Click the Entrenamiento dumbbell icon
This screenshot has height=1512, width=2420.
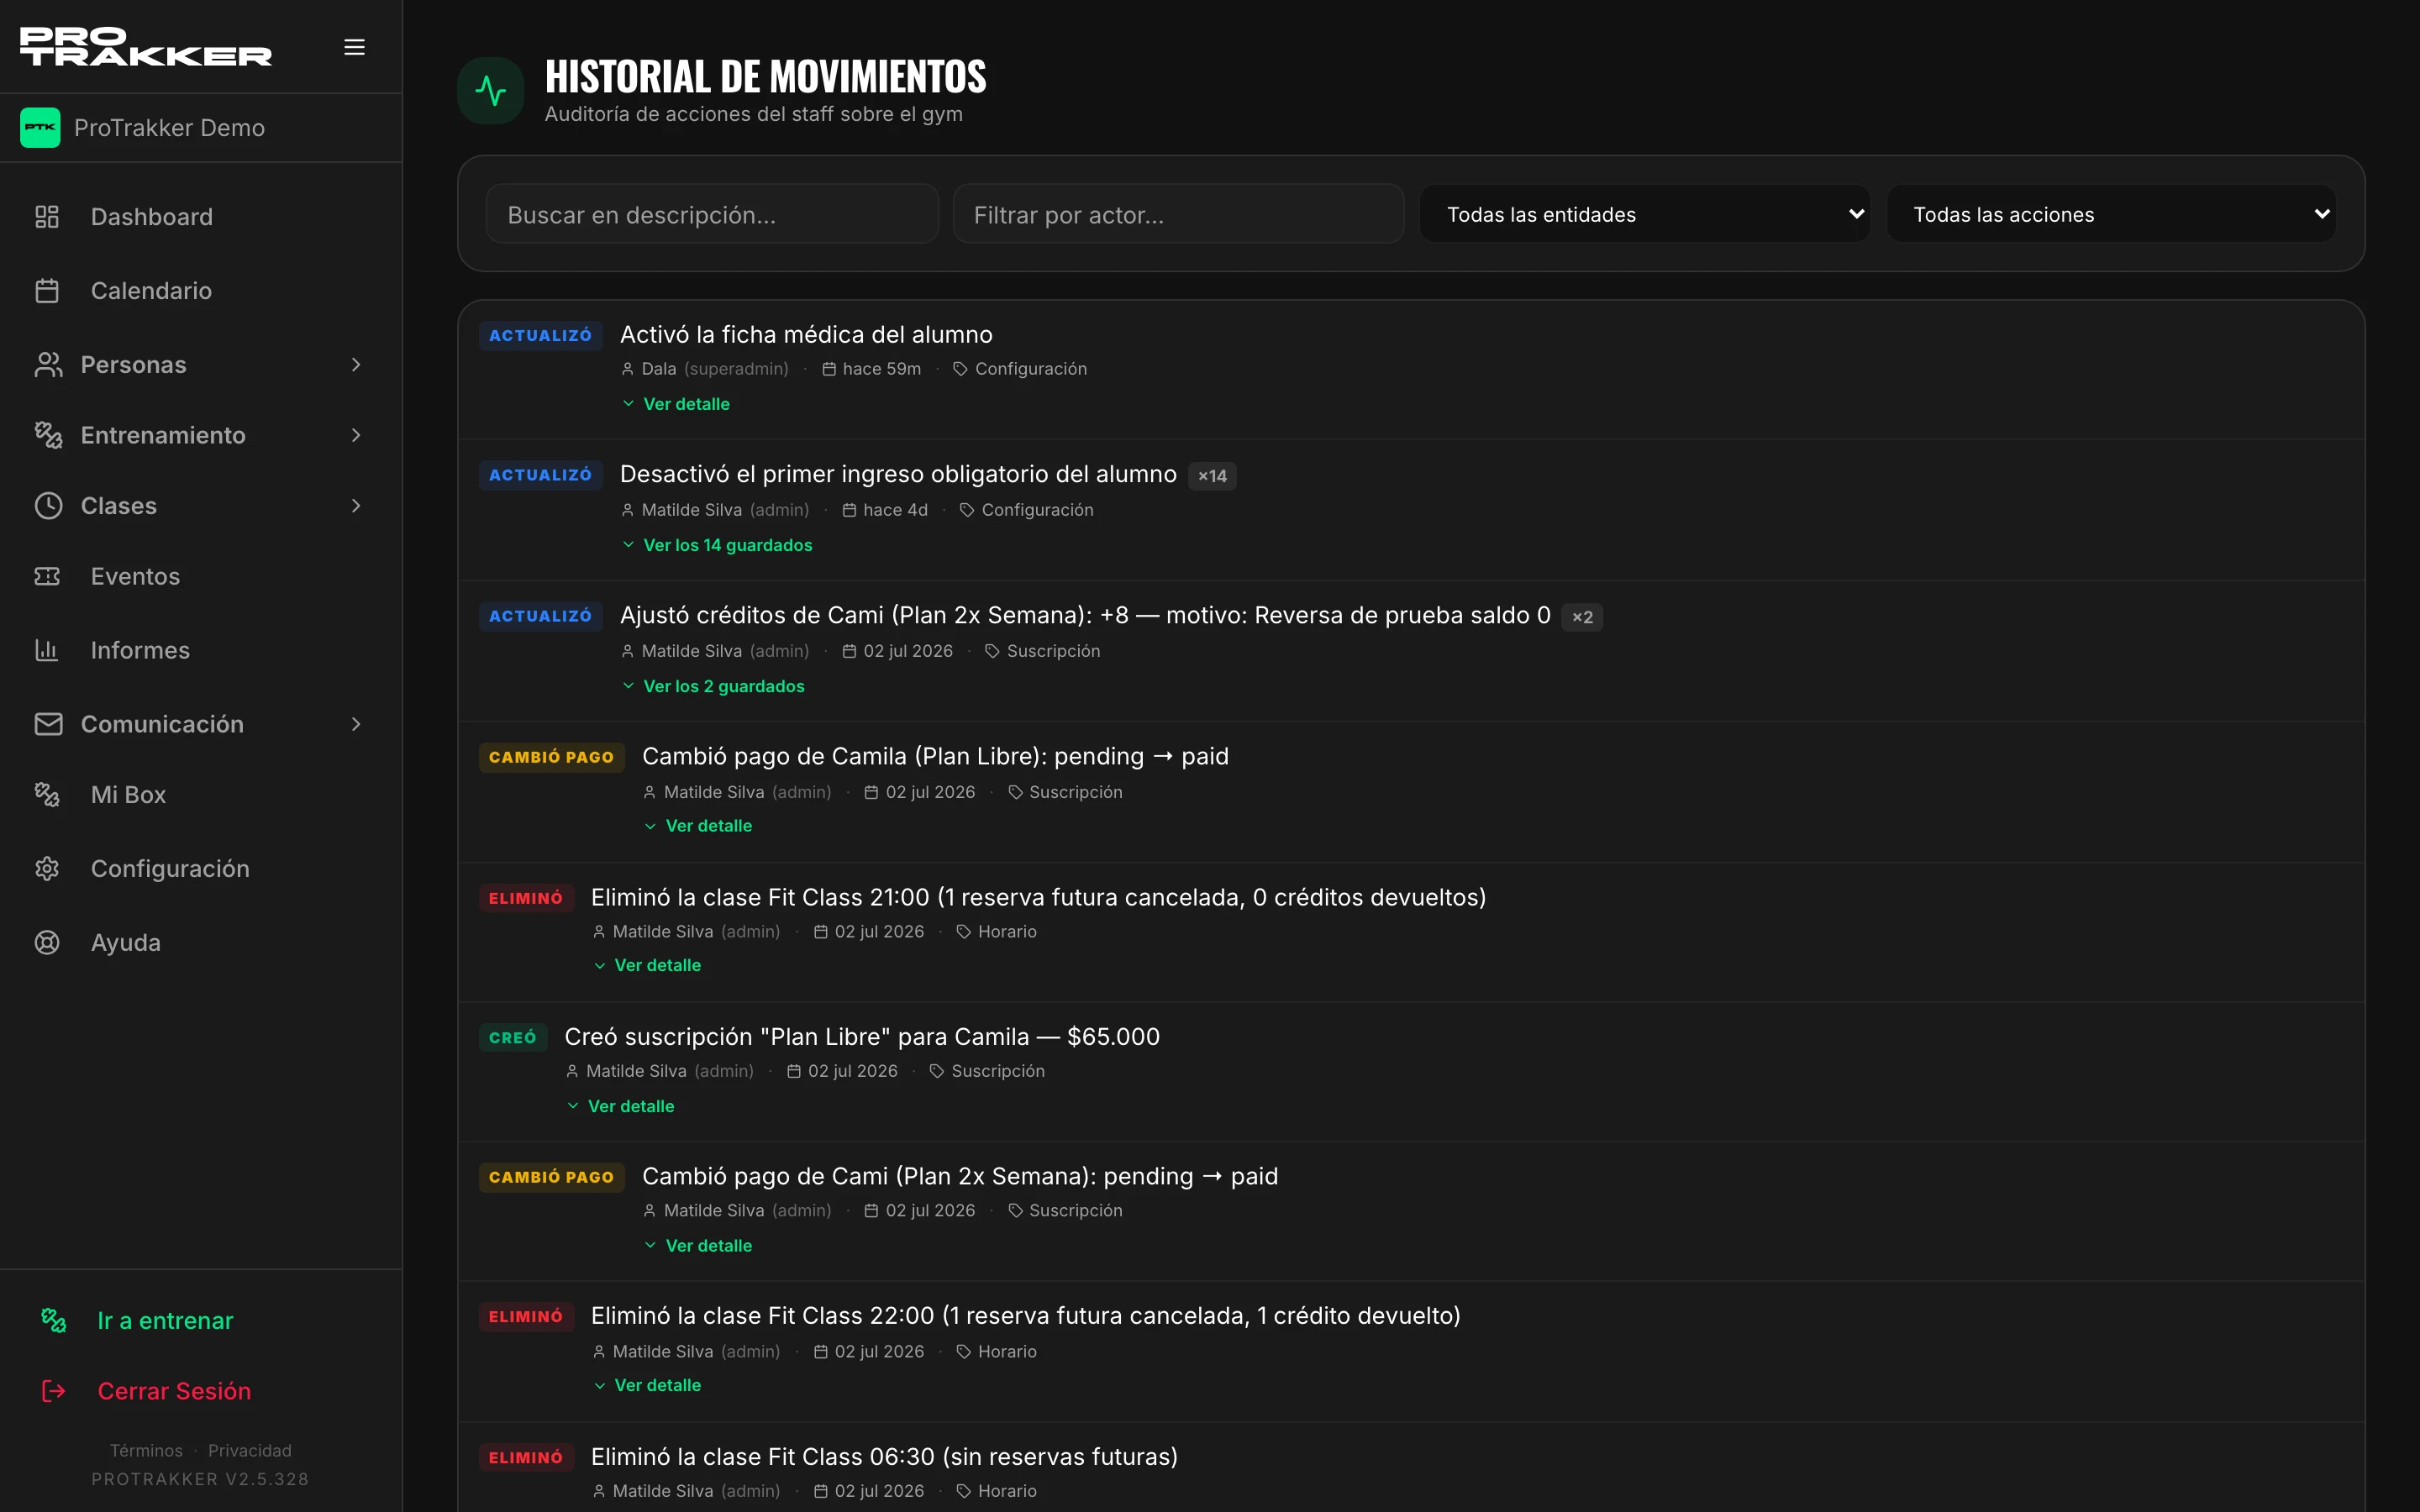[x=48, y=435]
